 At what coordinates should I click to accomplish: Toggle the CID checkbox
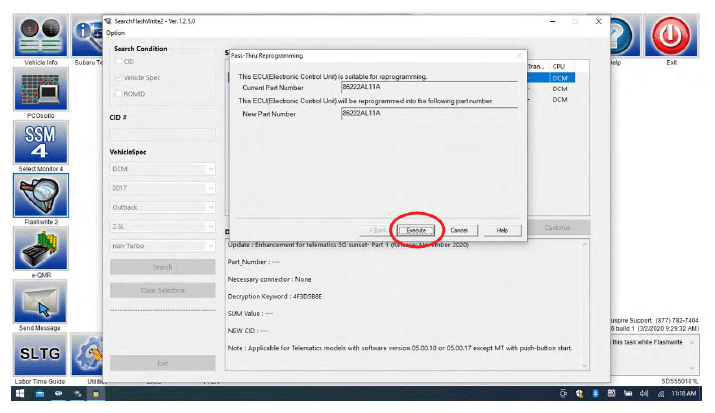[x=119, y=61]
